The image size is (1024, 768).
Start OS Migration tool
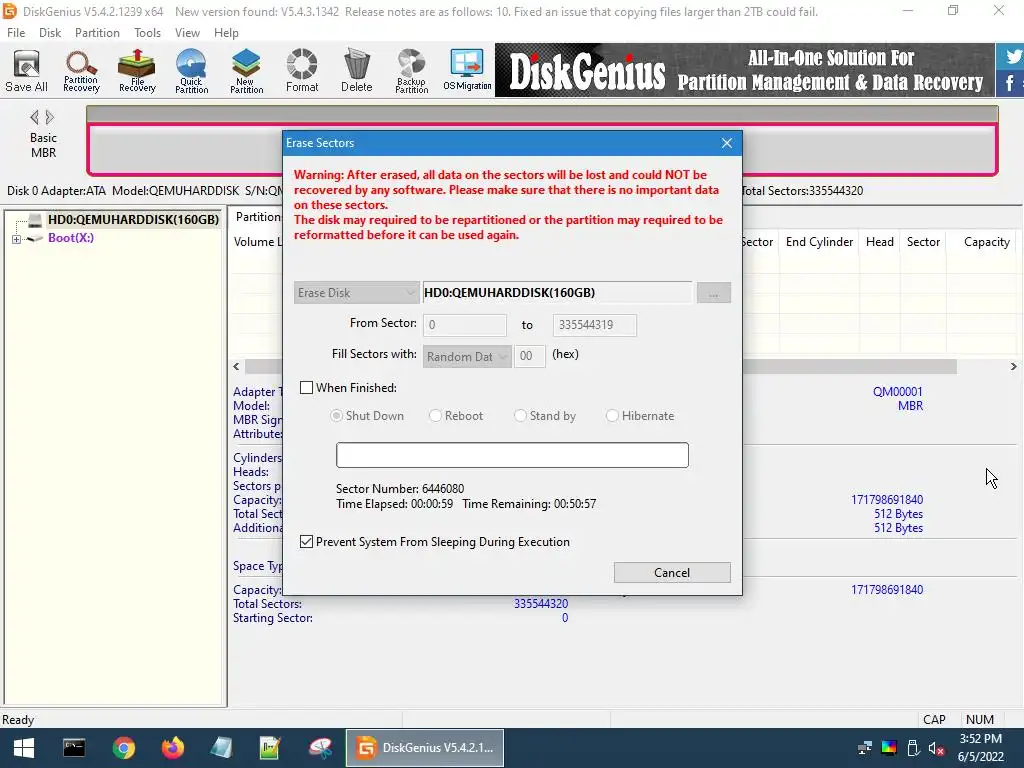tap(467, 71)
